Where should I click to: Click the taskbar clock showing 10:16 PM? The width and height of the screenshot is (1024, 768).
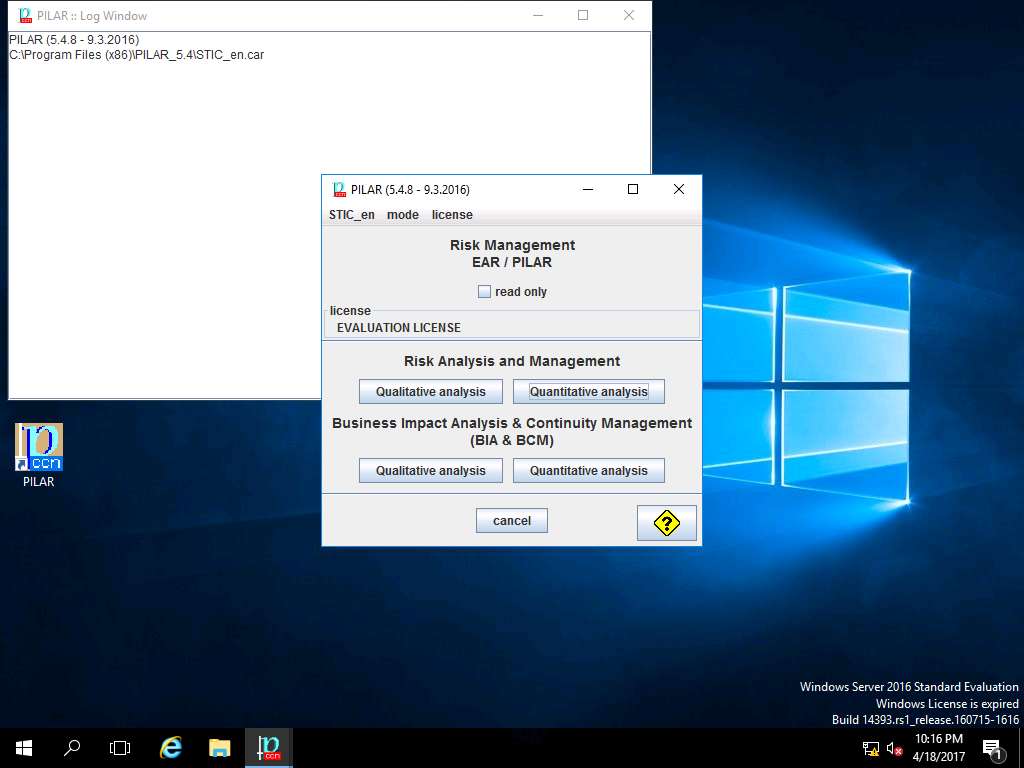point(938,748)
